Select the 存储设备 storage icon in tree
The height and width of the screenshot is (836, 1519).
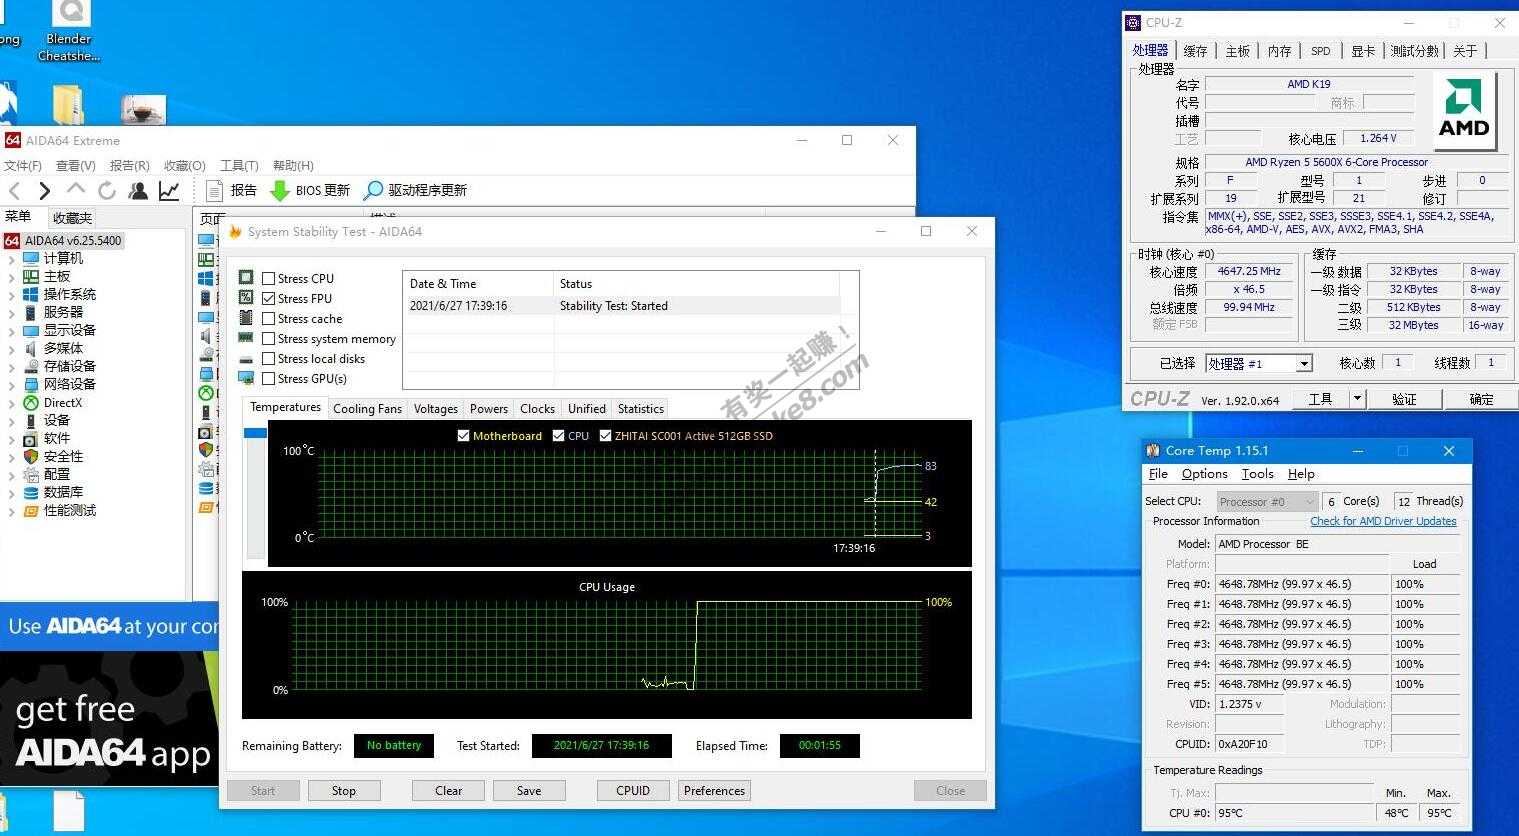click(x=31, y=366)
